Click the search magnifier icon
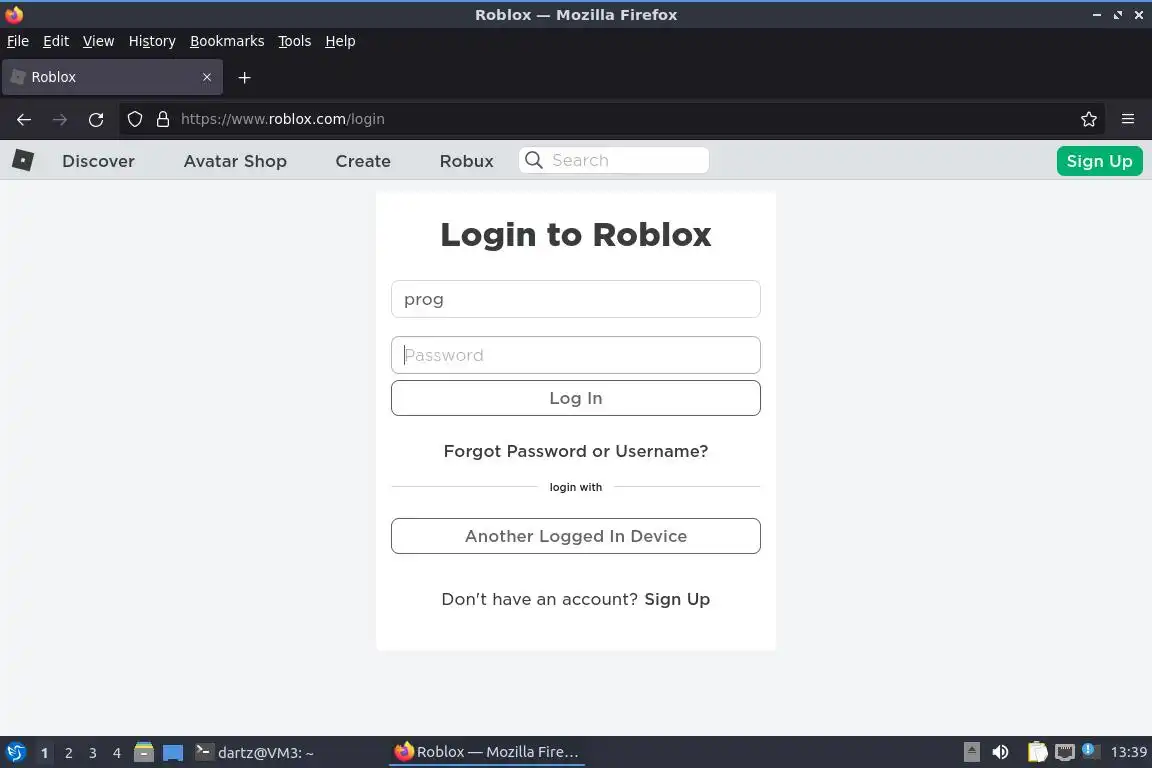The image size is (1152, 768). click(534, 160)
